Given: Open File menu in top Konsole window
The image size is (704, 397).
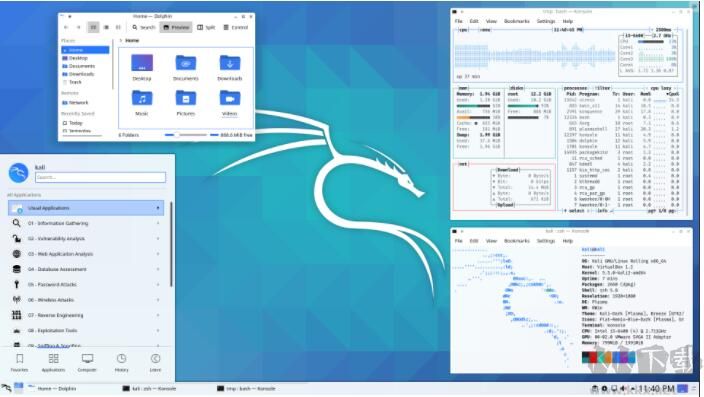Looking at the screenshot, I should (458, 21).
